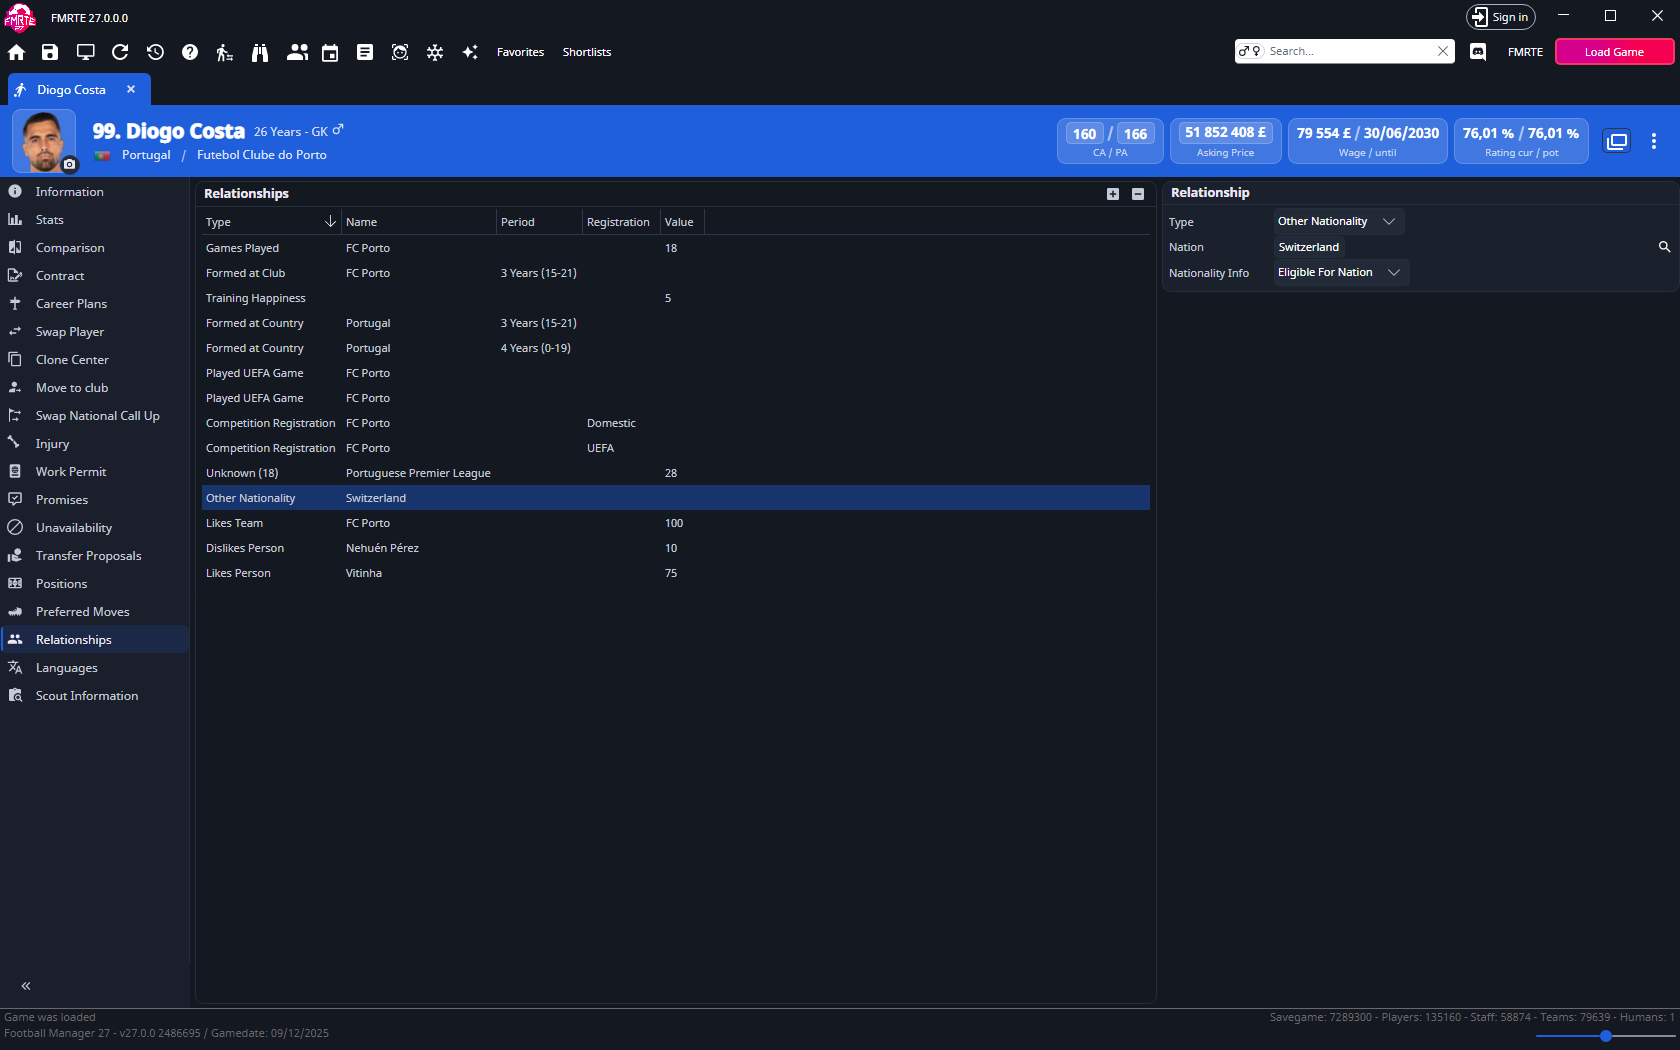Add a relationship with plus icon
This screenshot has width=1680, height=1050.
[x=1113, y=194]
